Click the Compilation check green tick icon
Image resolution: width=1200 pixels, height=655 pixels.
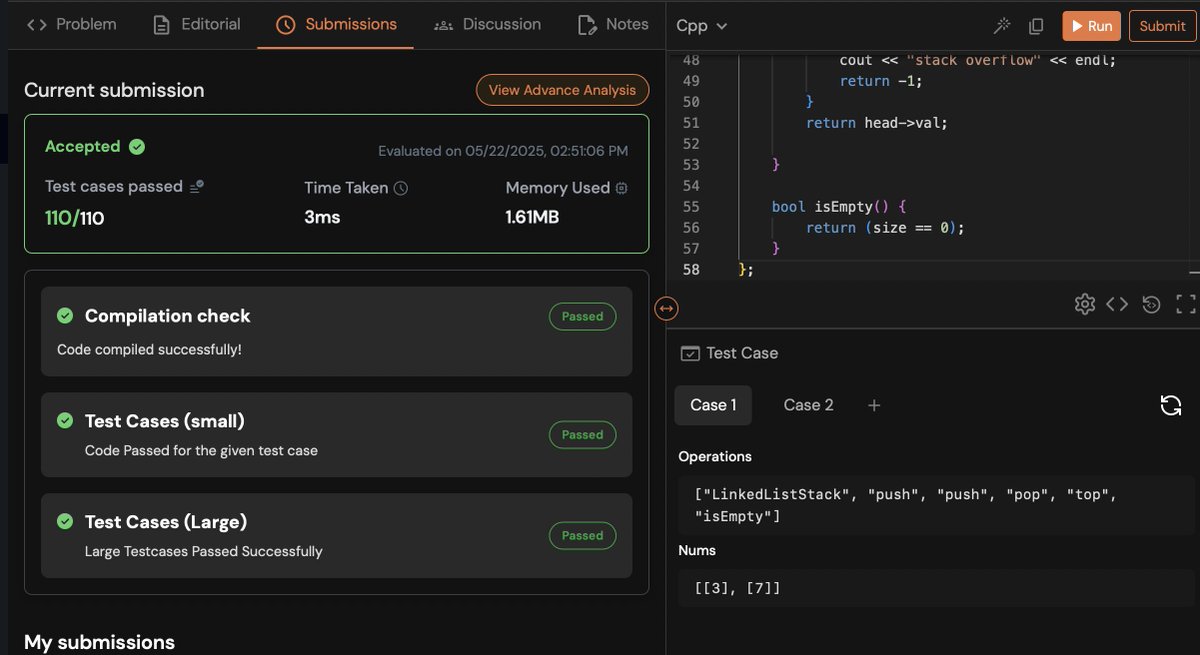65,316
